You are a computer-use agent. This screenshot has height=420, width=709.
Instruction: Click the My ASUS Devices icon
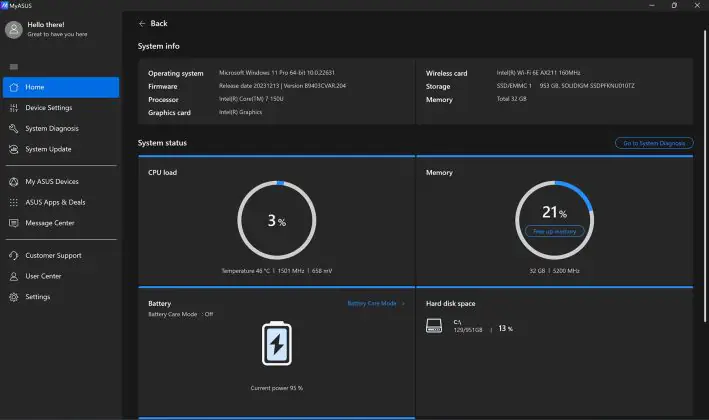14,182
